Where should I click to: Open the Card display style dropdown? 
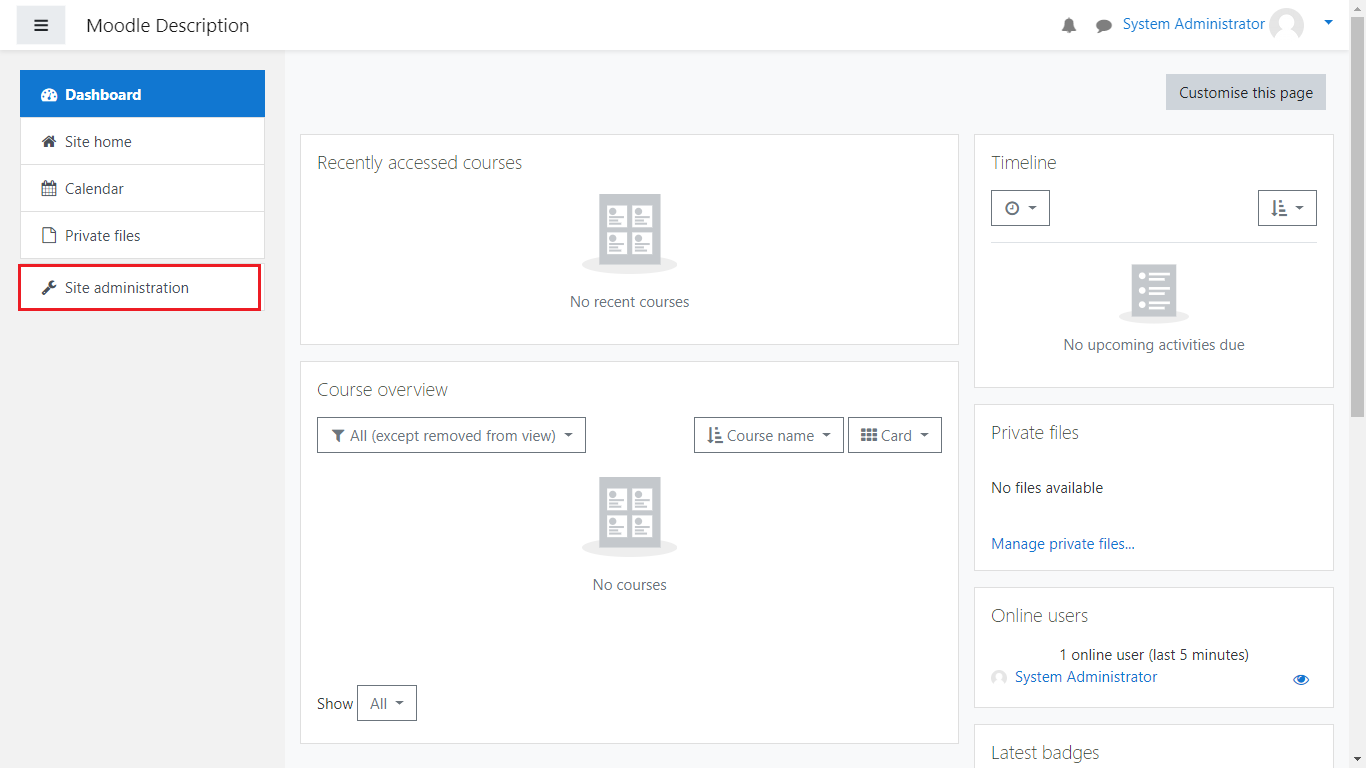pos(894,435)
